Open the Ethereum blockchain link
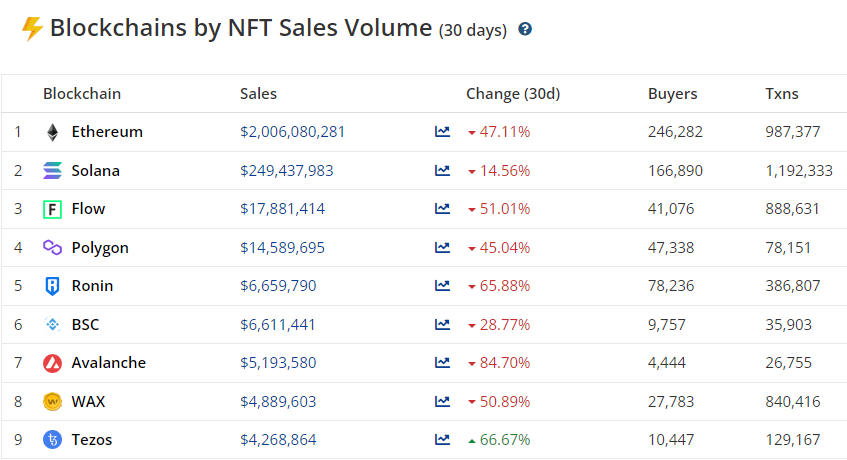847x460 pixels. pyautogui.click(x=107, y=132)
